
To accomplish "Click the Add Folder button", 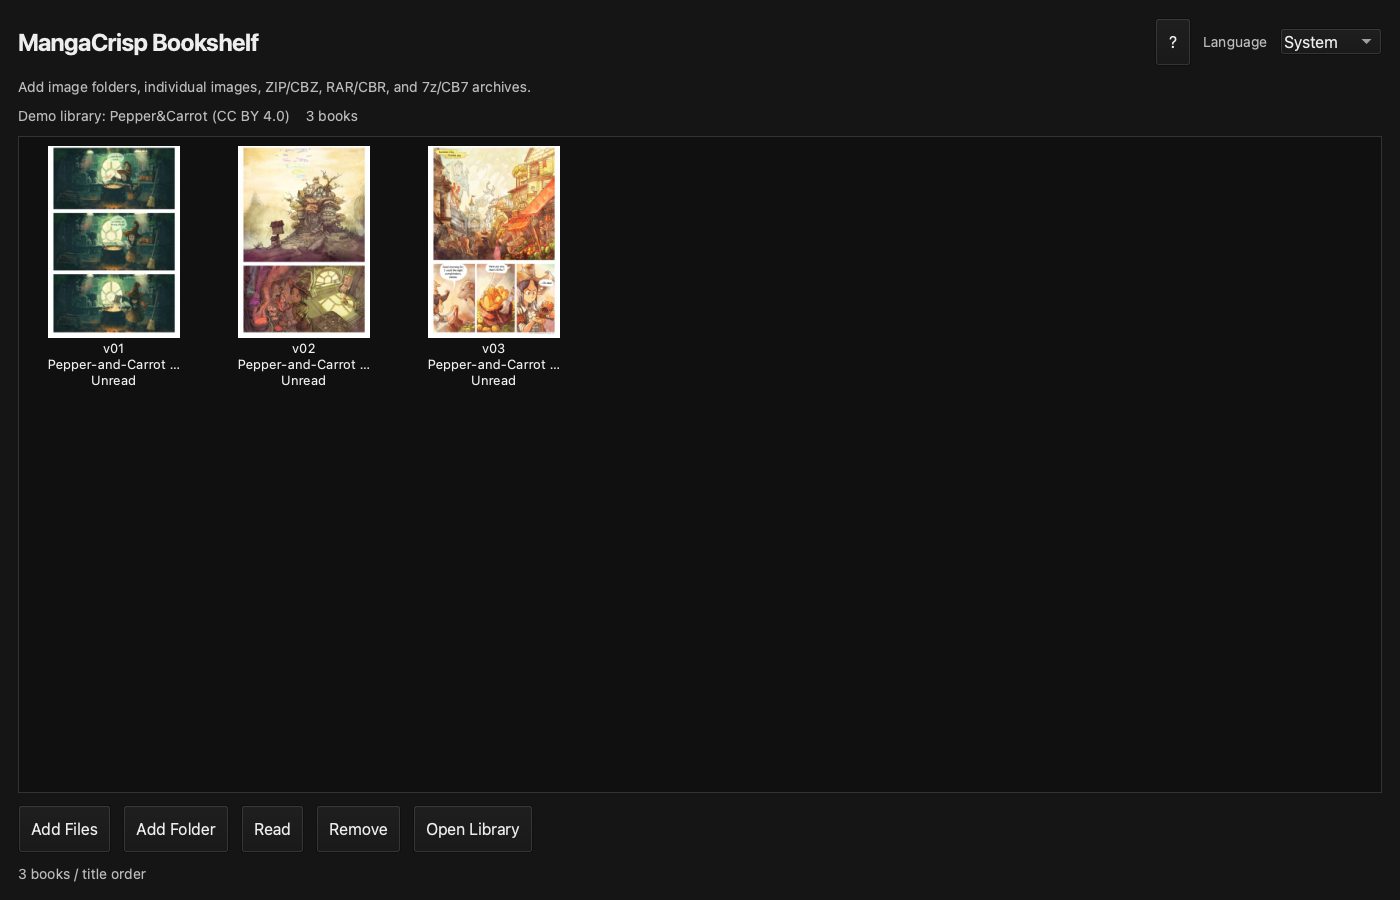I will tap(176, 829).
